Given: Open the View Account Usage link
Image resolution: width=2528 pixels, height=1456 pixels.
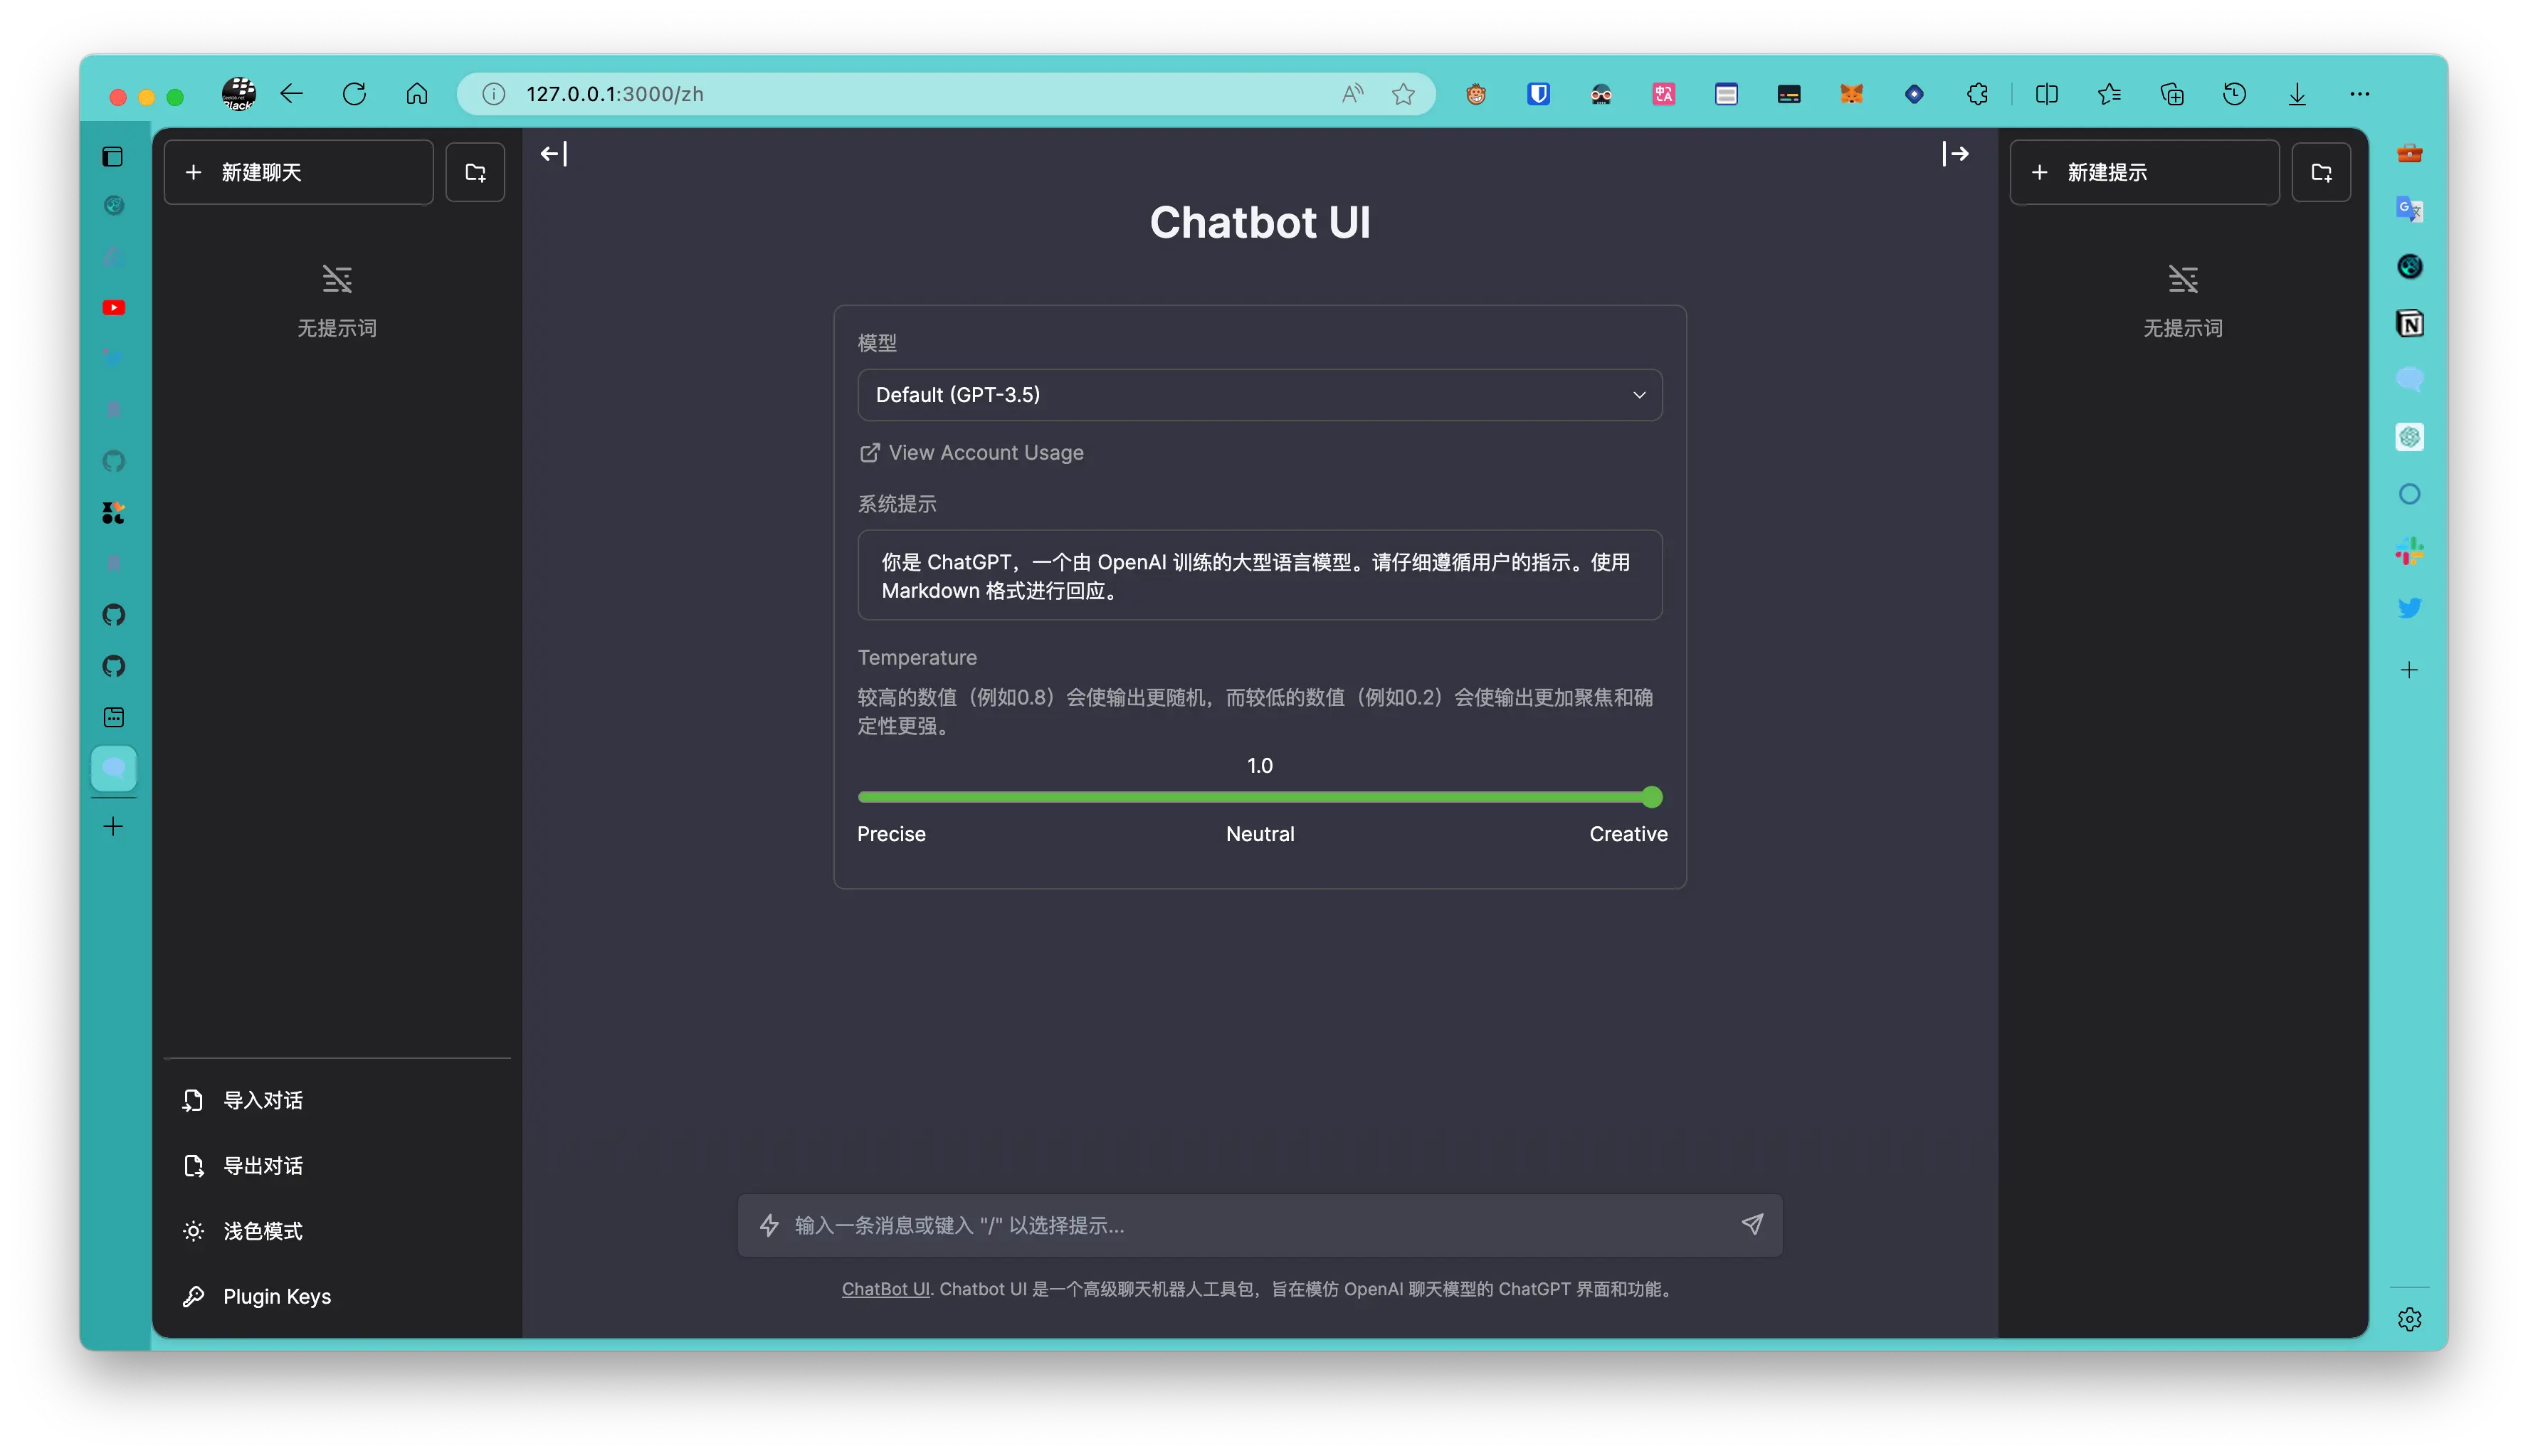Looking at the screenshot, I should click(984, 453).
